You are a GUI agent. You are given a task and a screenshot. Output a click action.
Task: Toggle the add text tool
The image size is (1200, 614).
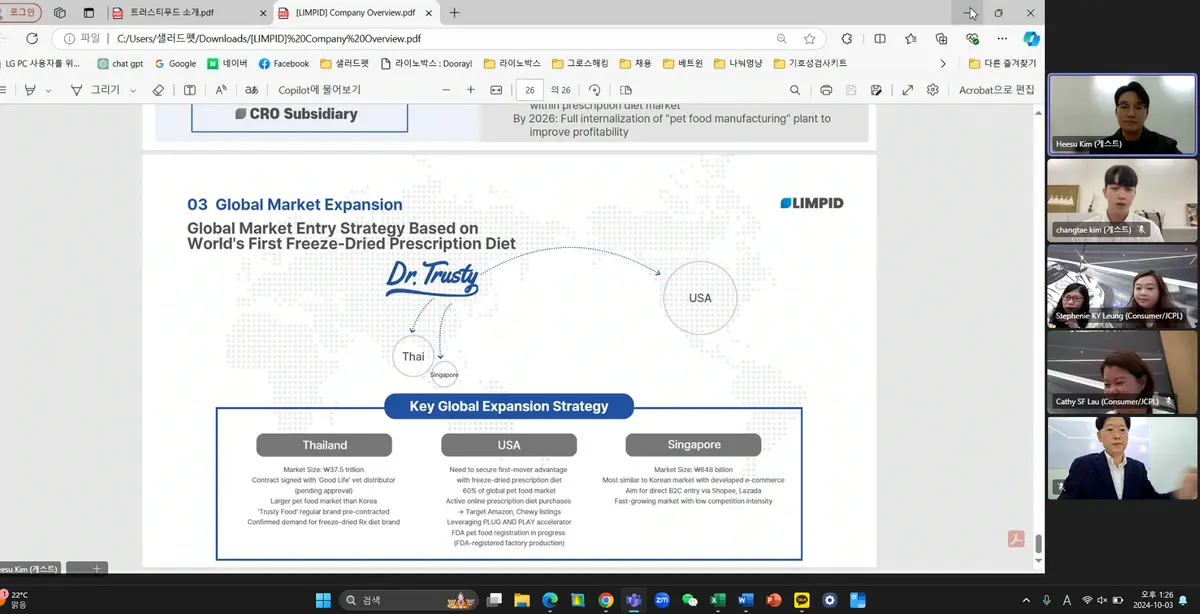[190, 90]
